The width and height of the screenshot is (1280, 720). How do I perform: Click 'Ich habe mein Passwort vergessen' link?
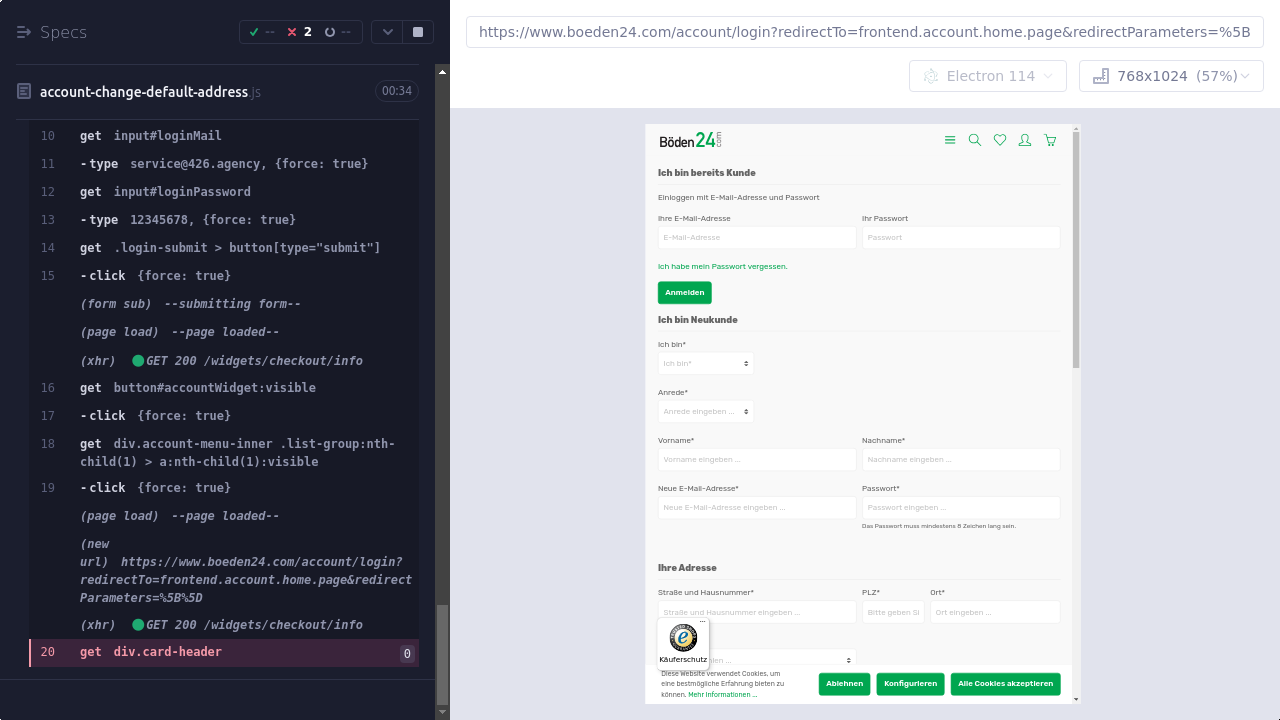click(722, 267)
